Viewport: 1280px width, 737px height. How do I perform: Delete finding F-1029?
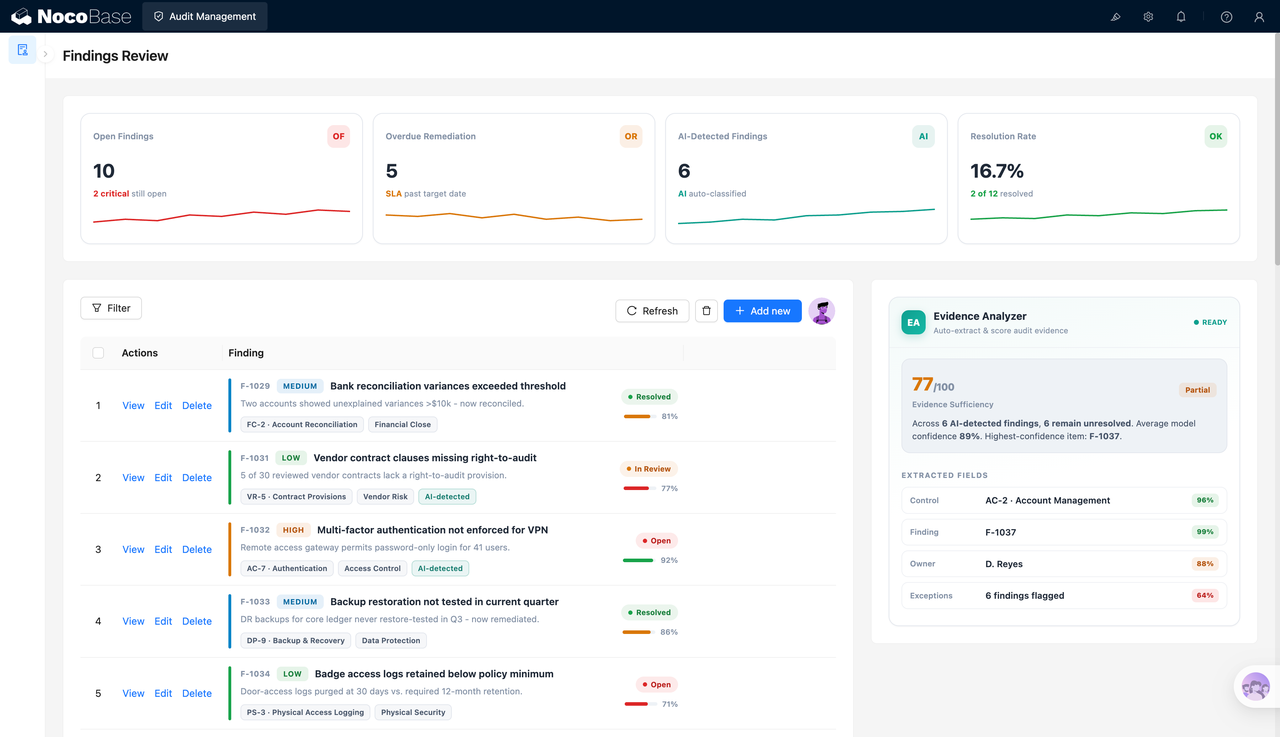[x=197, y=406]
